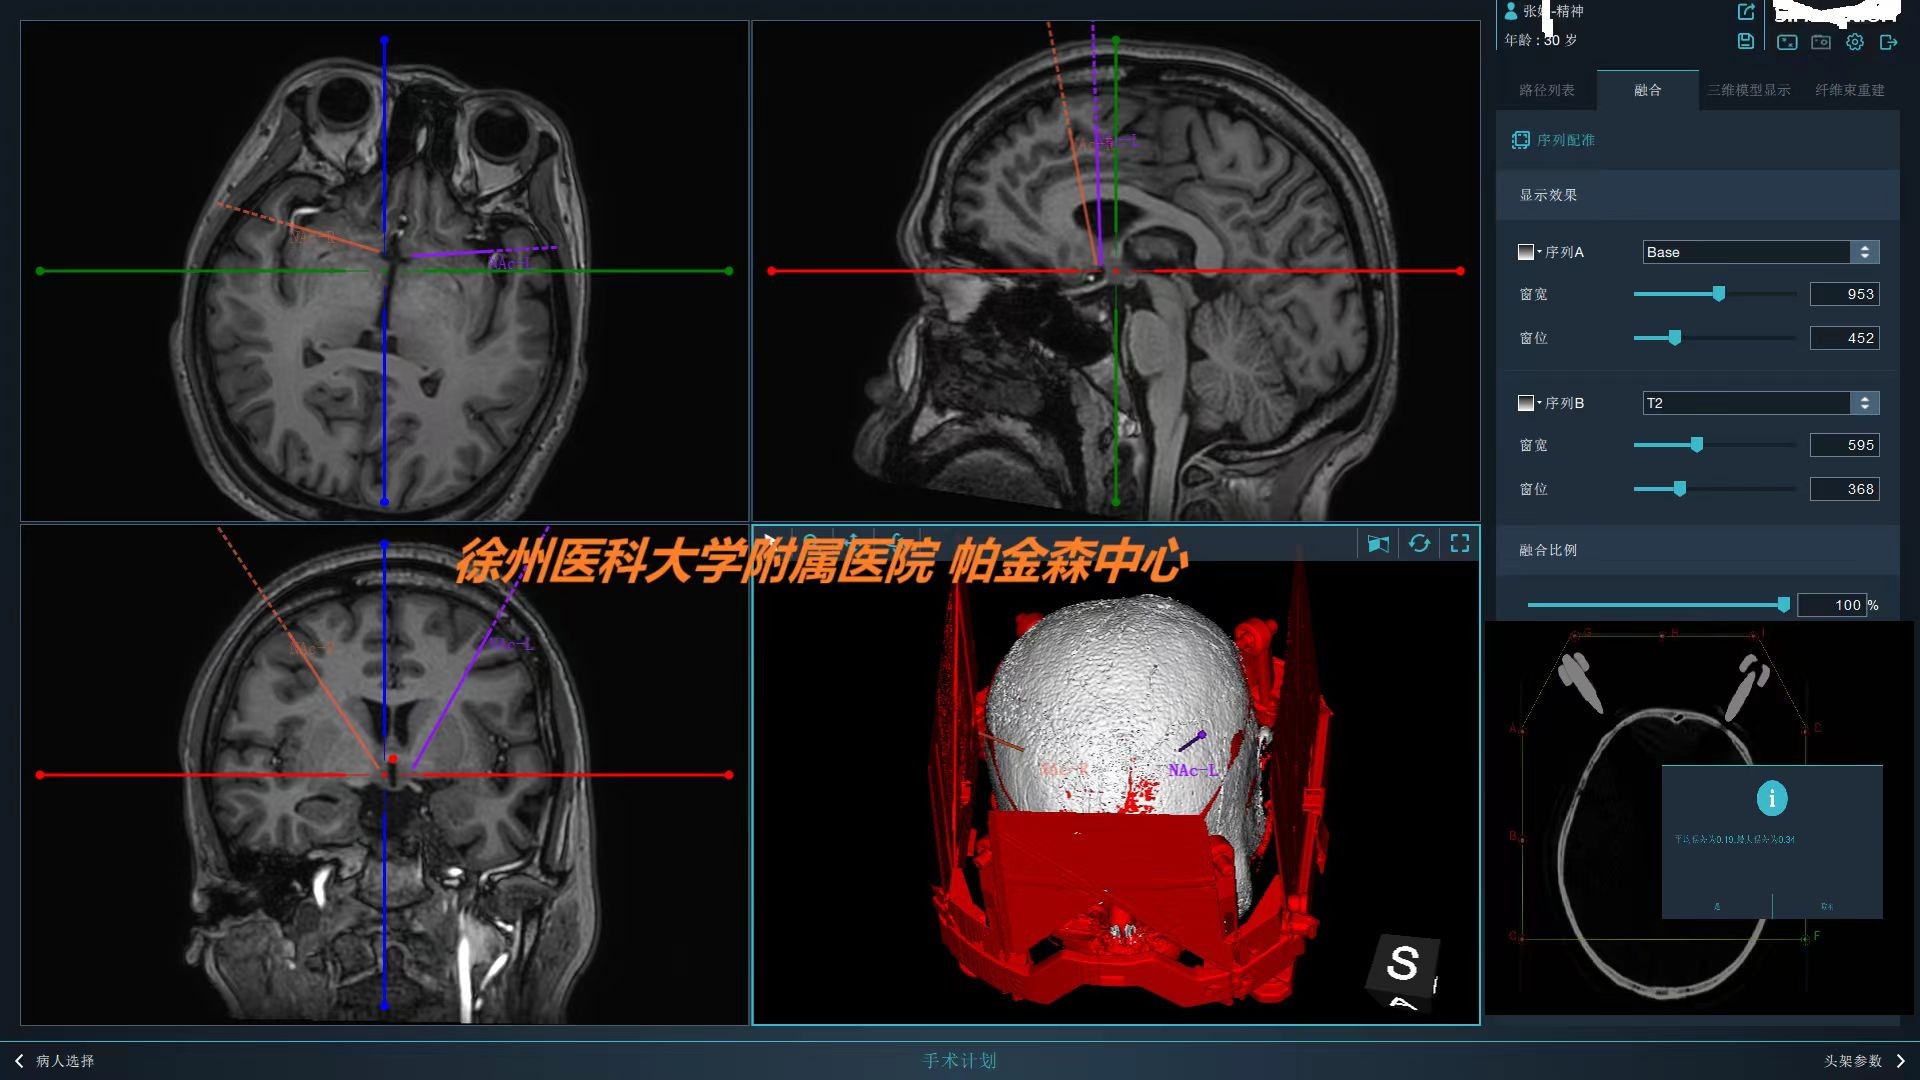
Task: Click the 序列配准 link
Action: point(1566,140)
